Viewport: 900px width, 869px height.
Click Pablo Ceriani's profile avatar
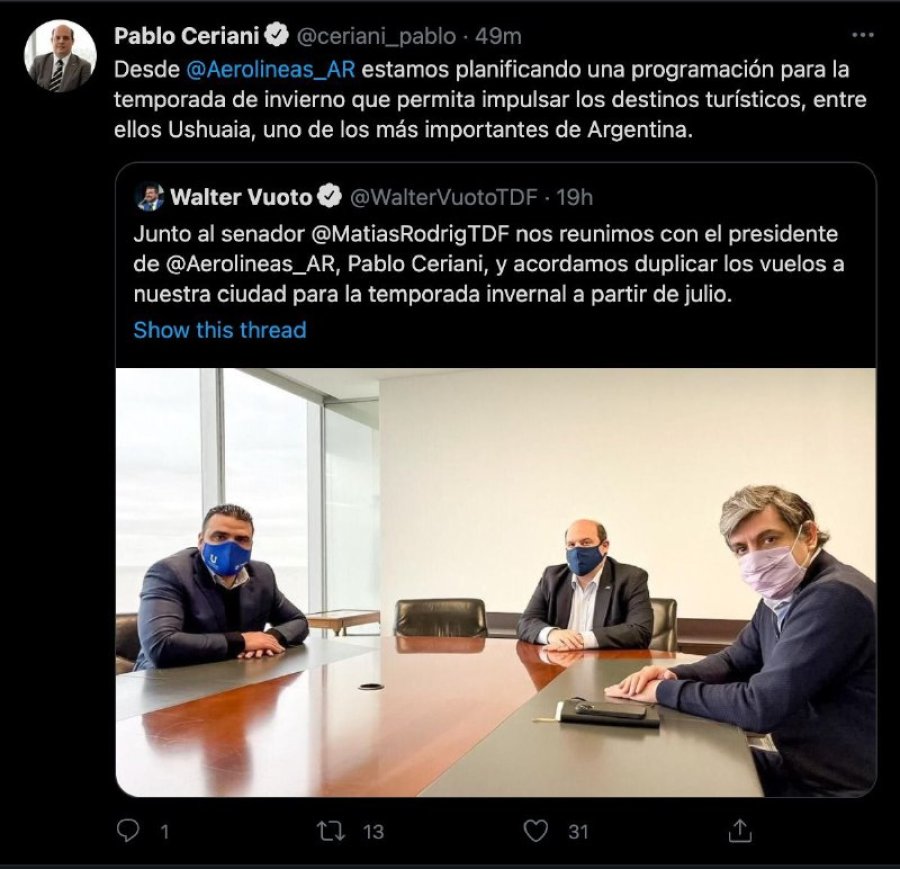click(60, 56)
